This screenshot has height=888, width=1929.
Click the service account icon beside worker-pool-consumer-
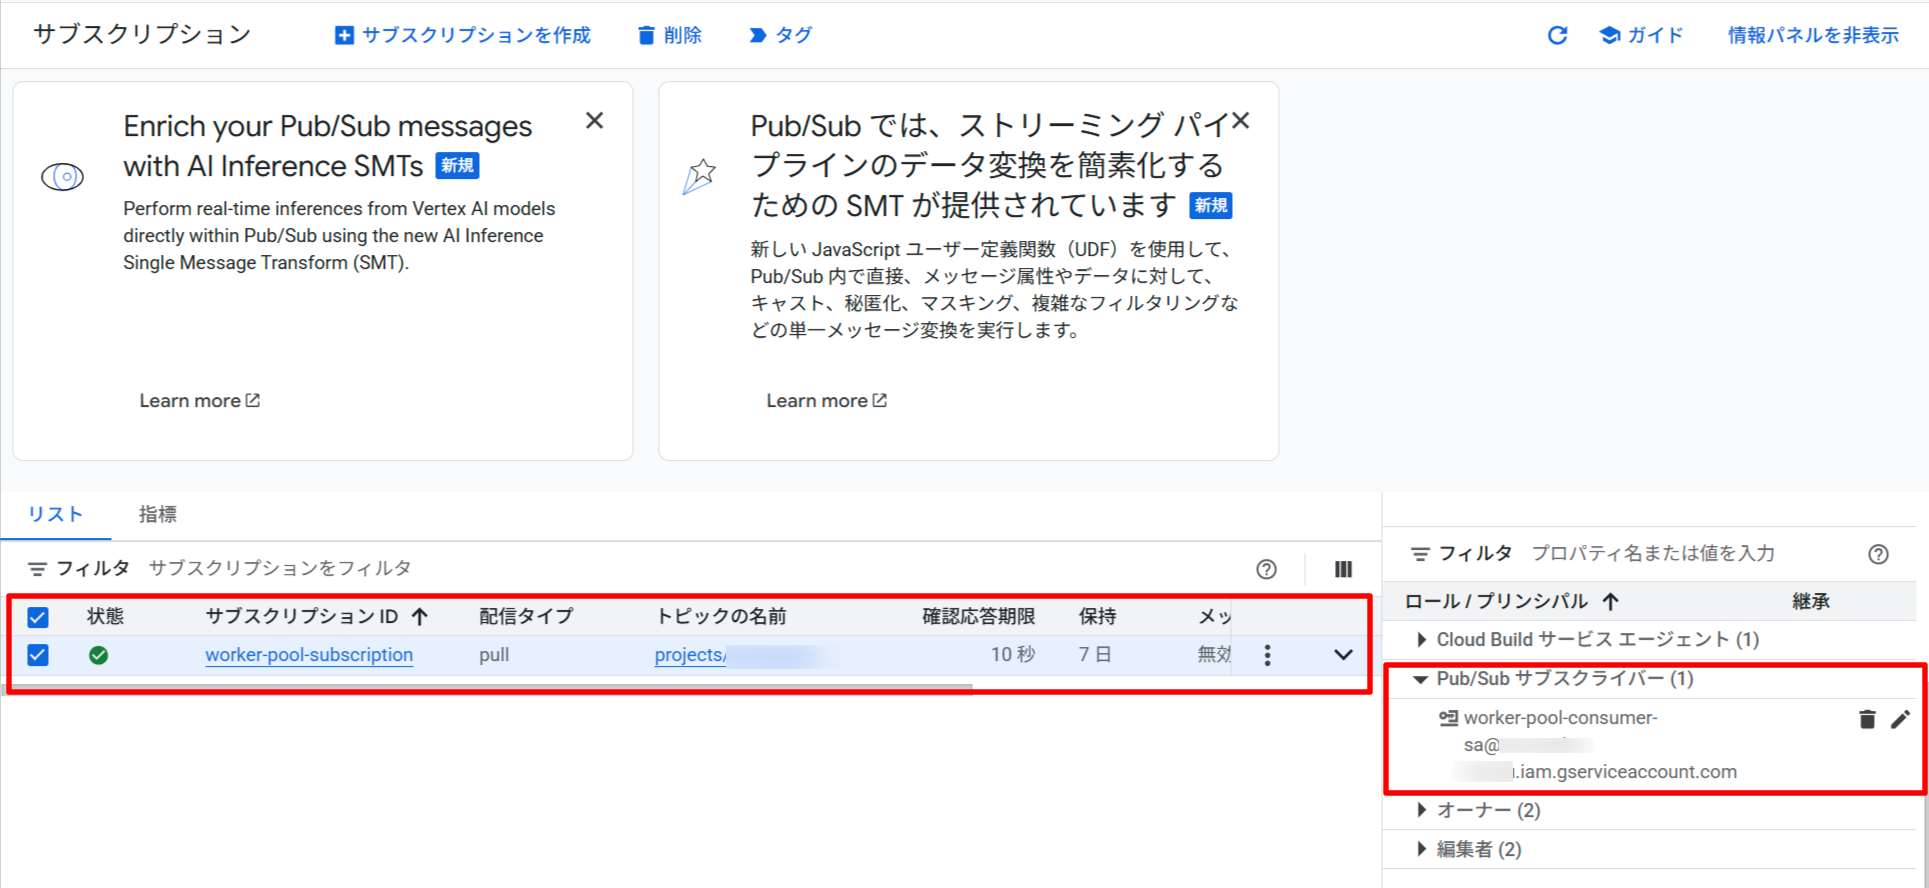(1448, 718)
